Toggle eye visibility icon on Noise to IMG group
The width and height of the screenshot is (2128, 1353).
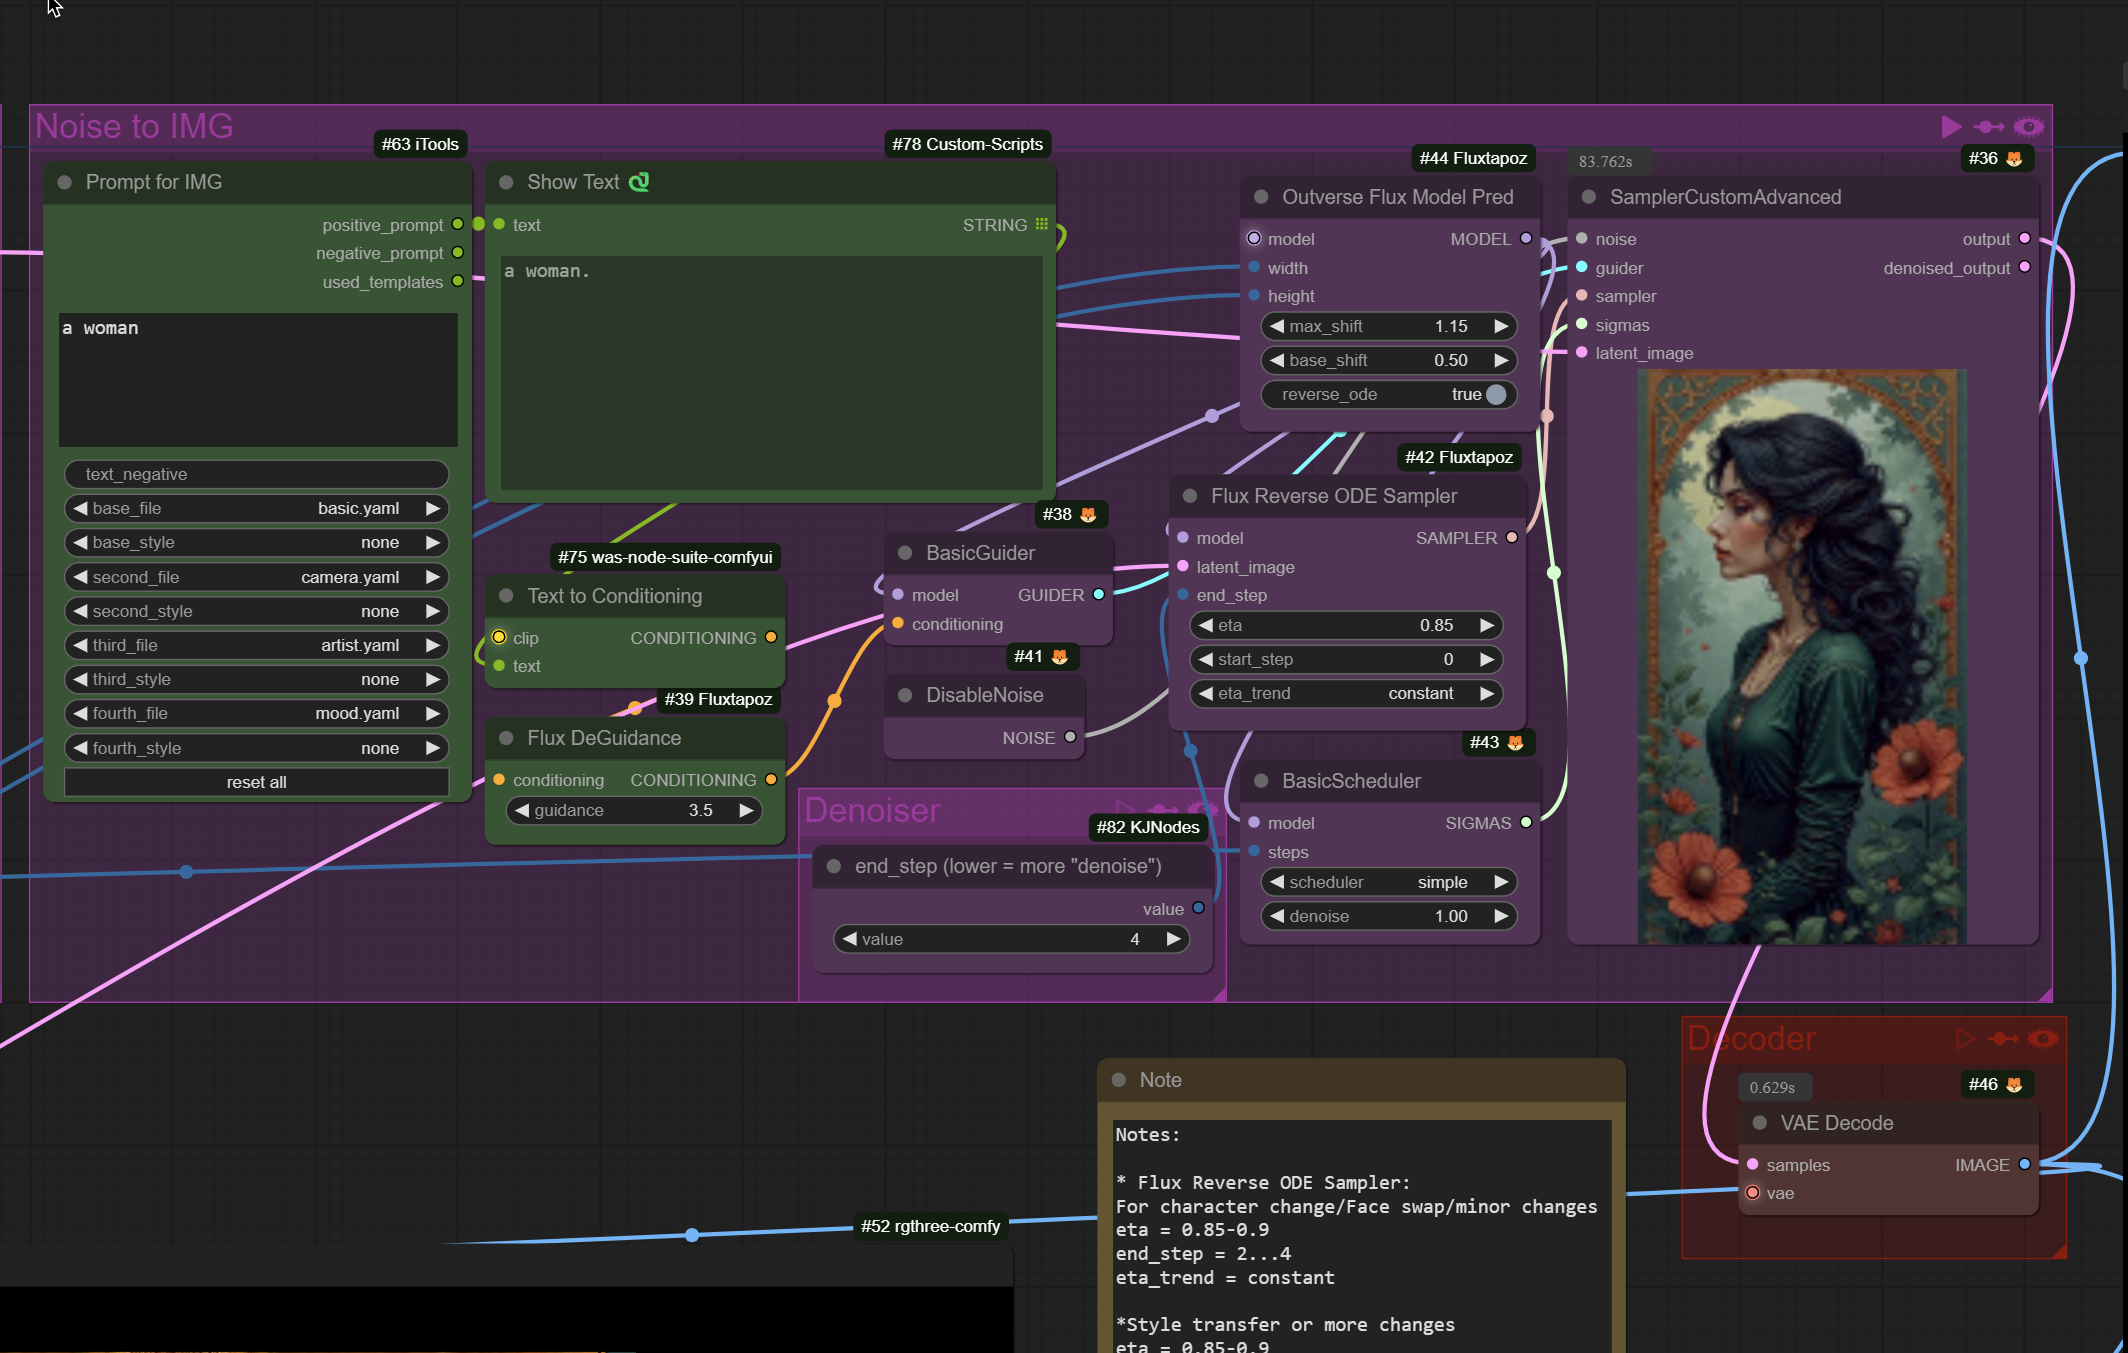coord(2028,127)
